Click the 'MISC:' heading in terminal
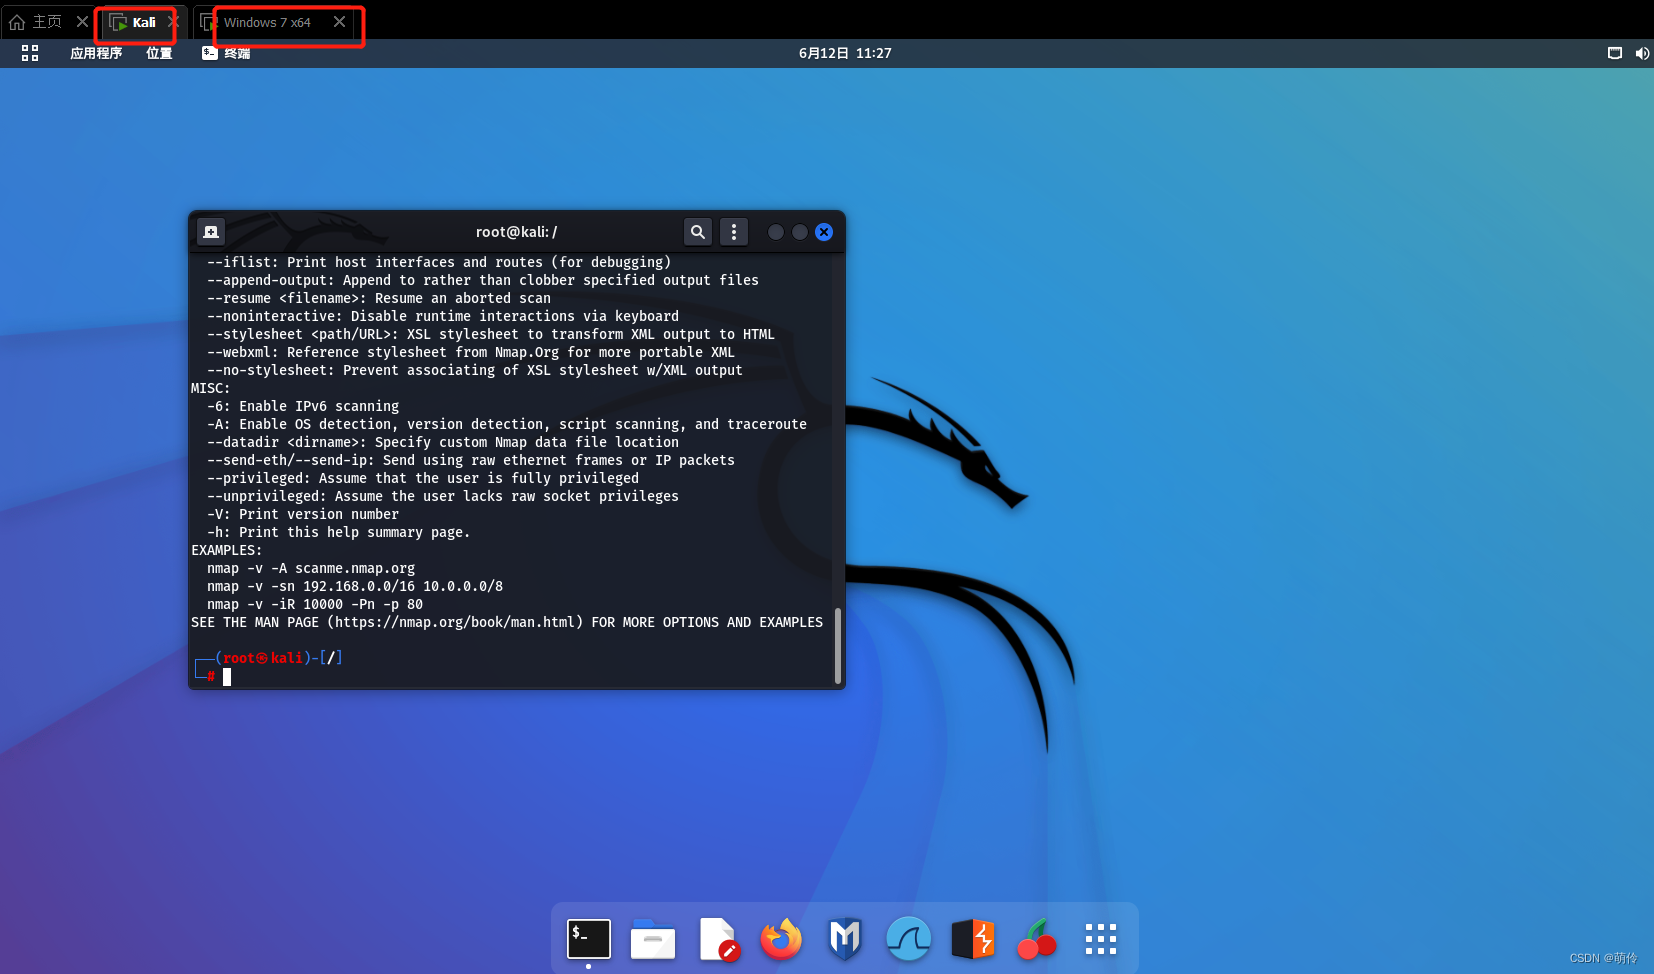The width and height of the screenshot is (1654, 974). point(211,388)
